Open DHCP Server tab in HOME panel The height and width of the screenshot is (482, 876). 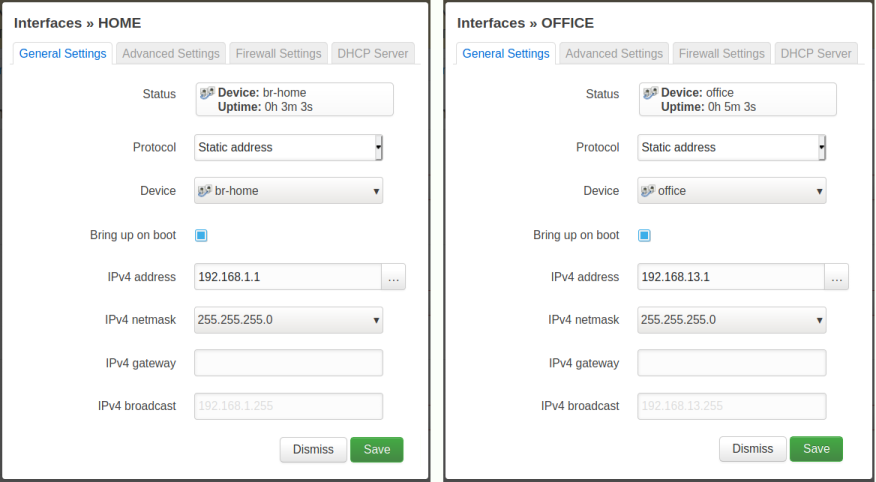point(372,54)
